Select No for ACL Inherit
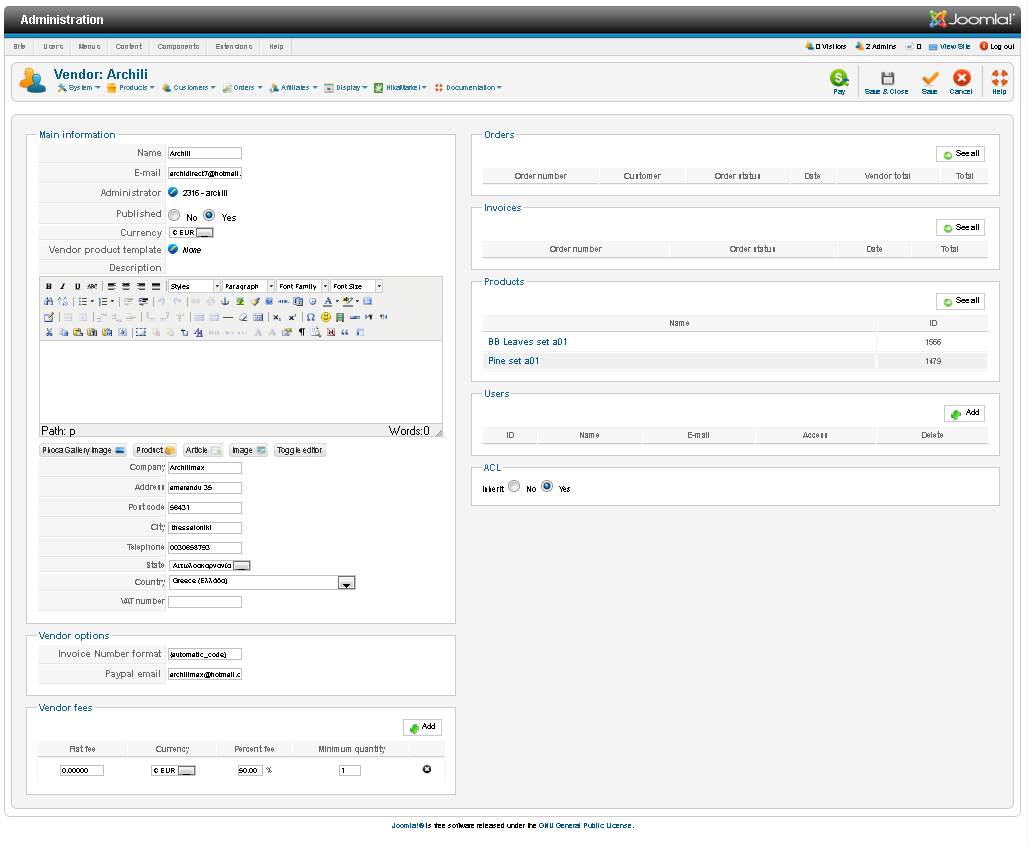The image size is (1028, 847). pyautogui.click(x=514, y=487)
